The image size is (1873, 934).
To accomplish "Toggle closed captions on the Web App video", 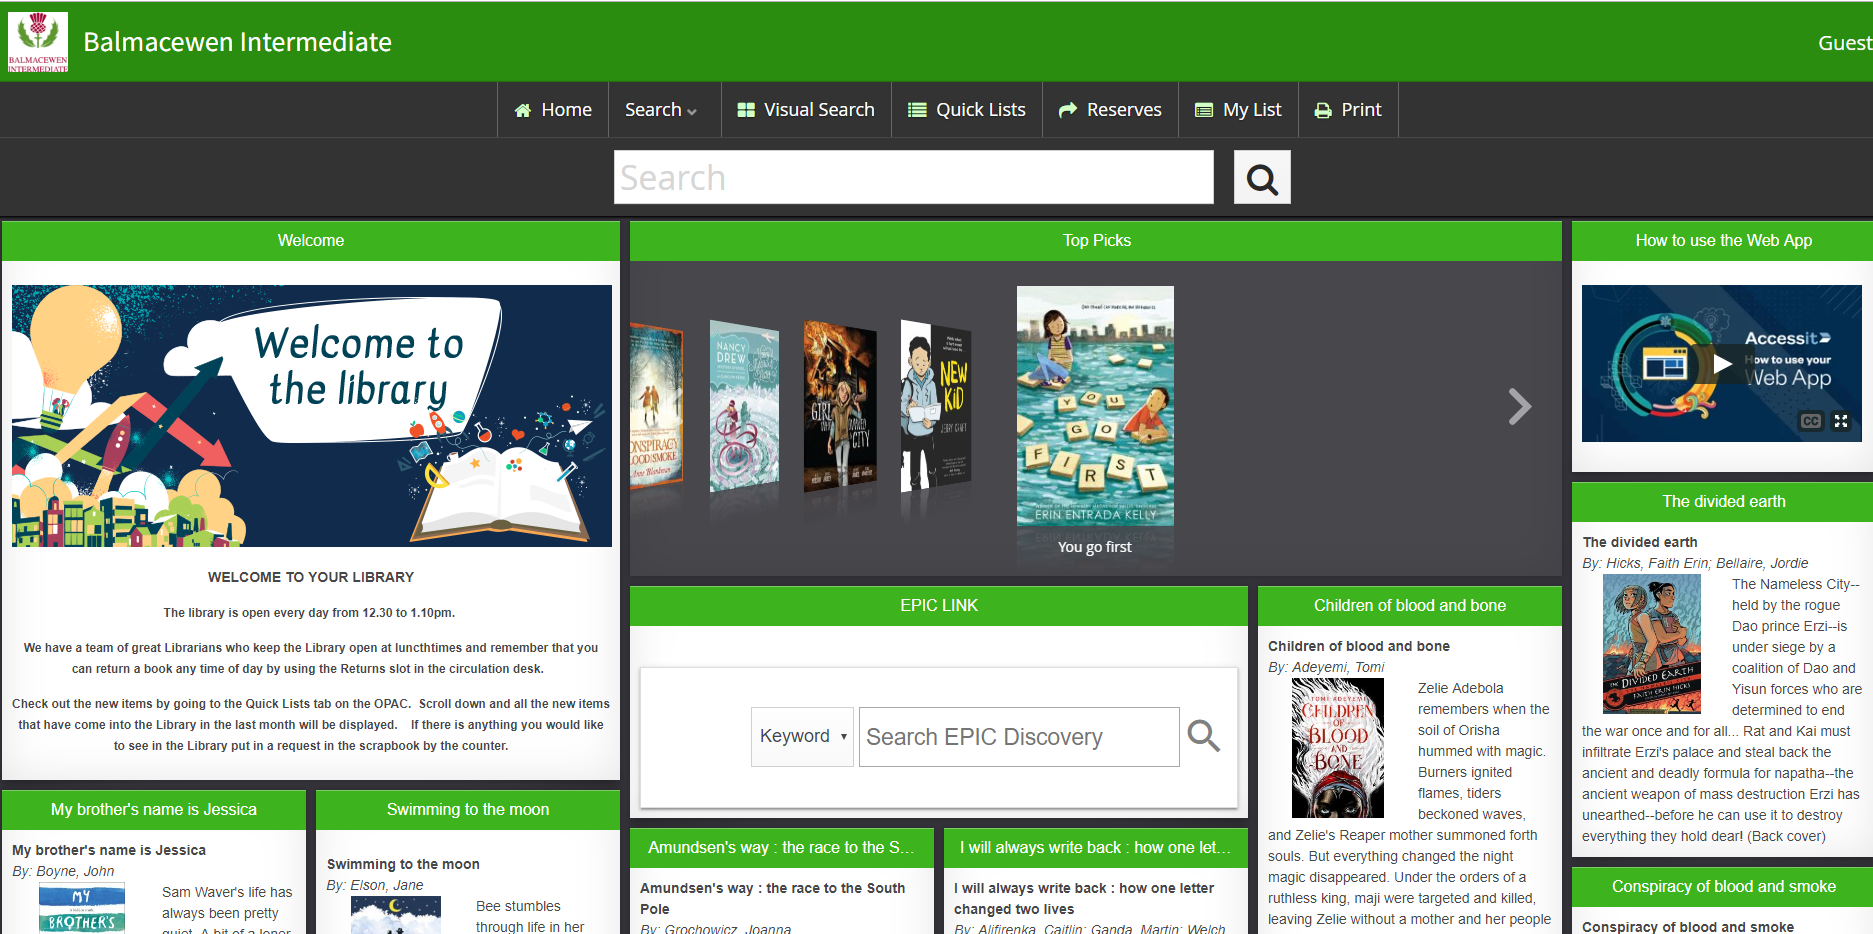I will coord(1810,421).
